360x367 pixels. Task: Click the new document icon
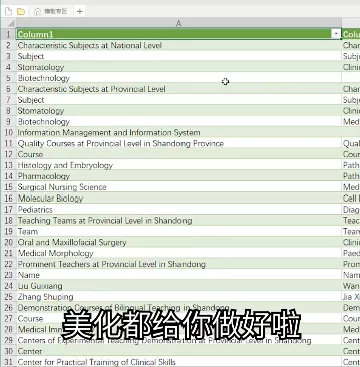(9, 12)
